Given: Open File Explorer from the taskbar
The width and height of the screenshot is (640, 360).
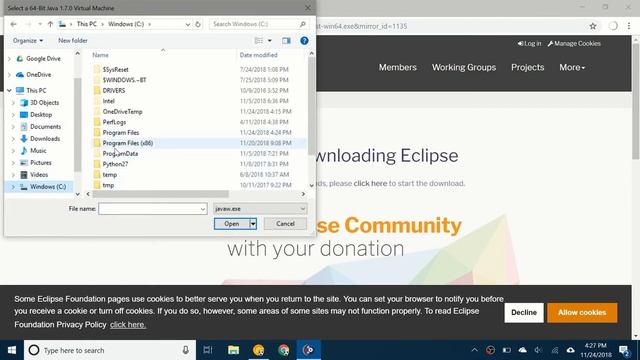Looking at the screenshot, I should coord(233,350).
